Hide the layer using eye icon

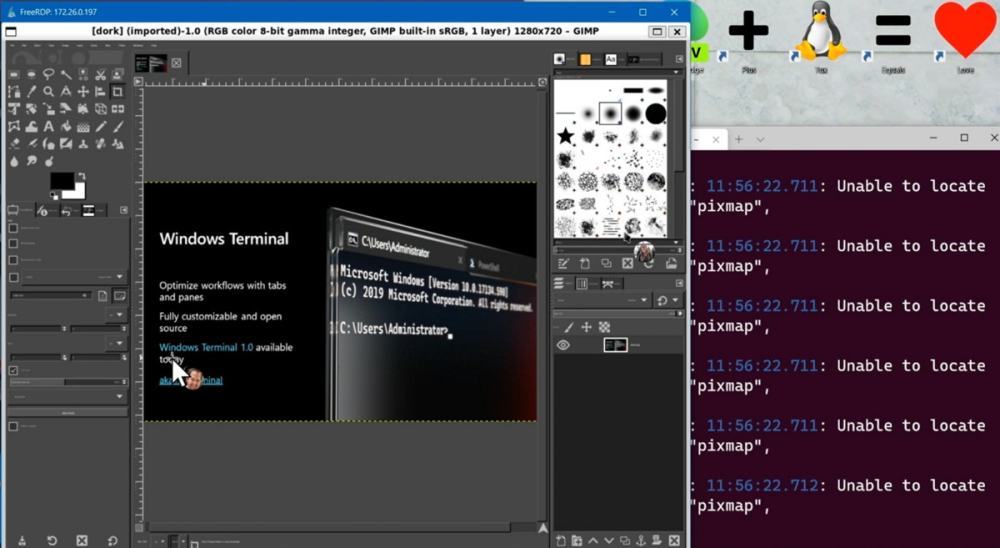point(563,345)
